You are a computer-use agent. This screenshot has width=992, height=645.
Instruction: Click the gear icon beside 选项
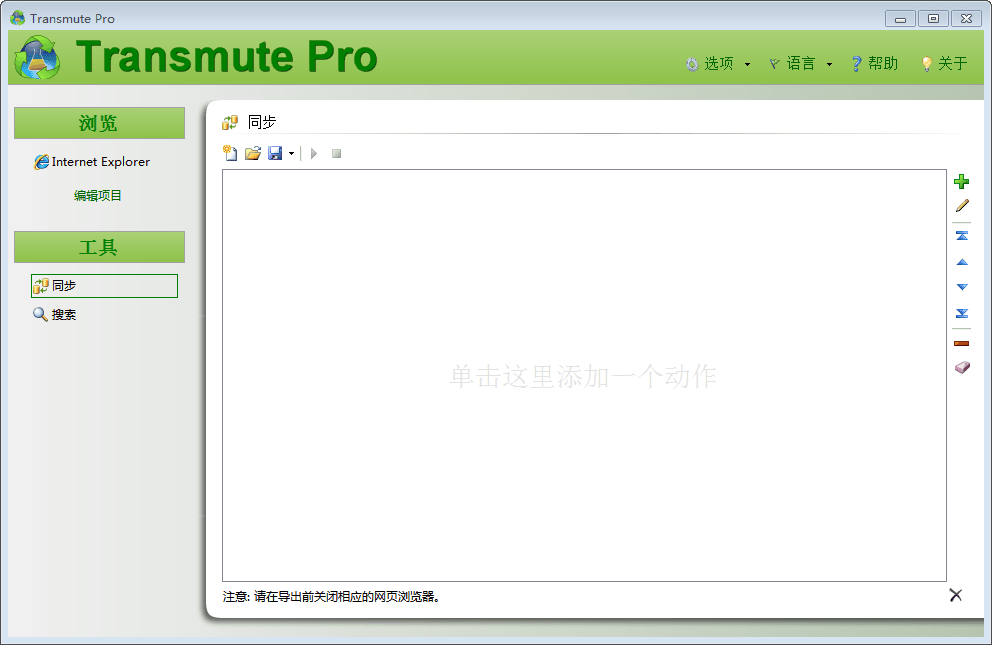[x=692, y=64]
